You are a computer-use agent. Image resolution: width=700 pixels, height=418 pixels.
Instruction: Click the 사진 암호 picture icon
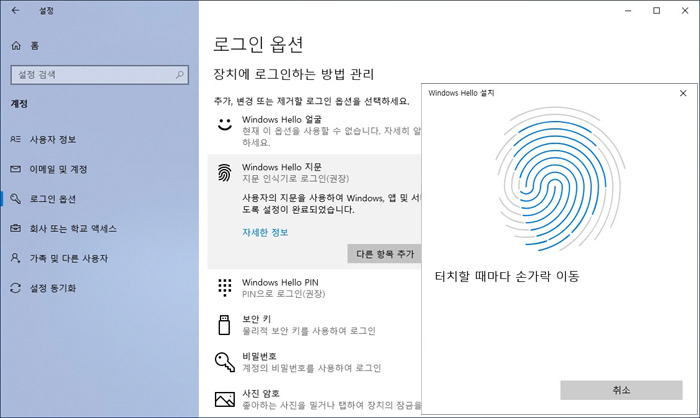(x=225, y=399)
